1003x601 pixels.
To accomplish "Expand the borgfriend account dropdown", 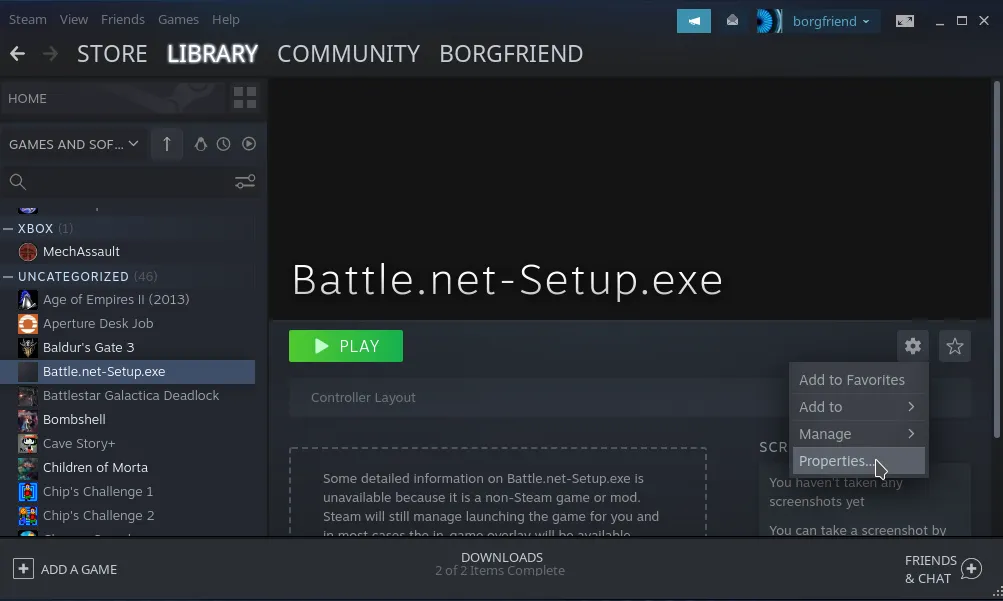I will (831, 21).
